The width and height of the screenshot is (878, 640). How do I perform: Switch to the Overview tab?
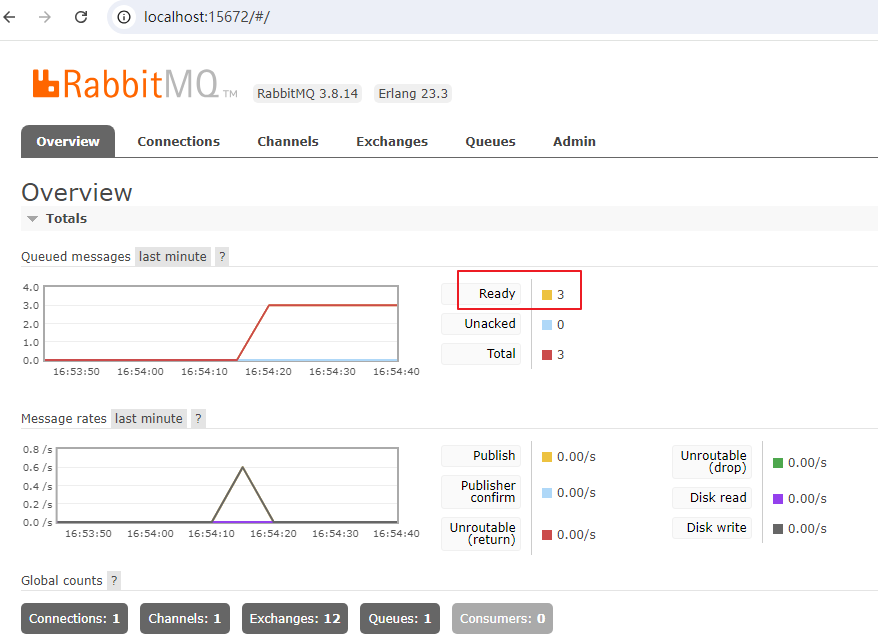pyautogui.click(x=68, y=142)
